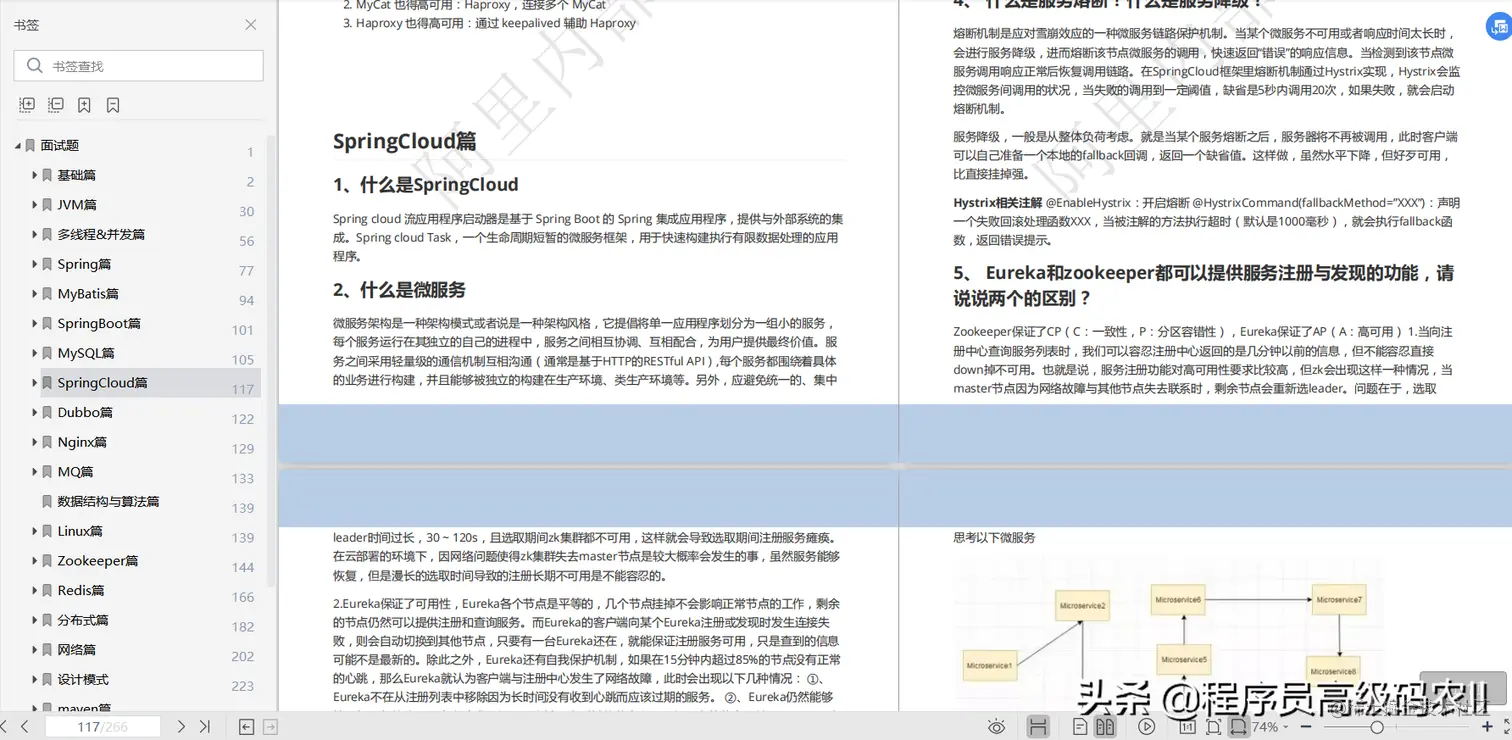The width and height of the screenshot is (1512, 740).
Task: Open the Zookeeper篇 bookmark
Action: pos(98,561)
